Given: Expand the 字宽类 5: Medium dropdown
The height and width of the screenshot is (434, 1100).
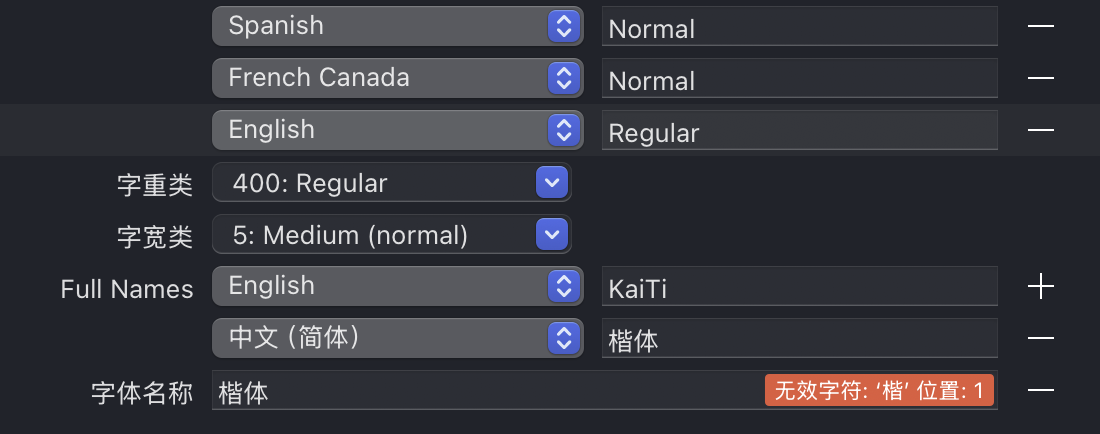Looking at the screenshot, I should pos(391,235).
